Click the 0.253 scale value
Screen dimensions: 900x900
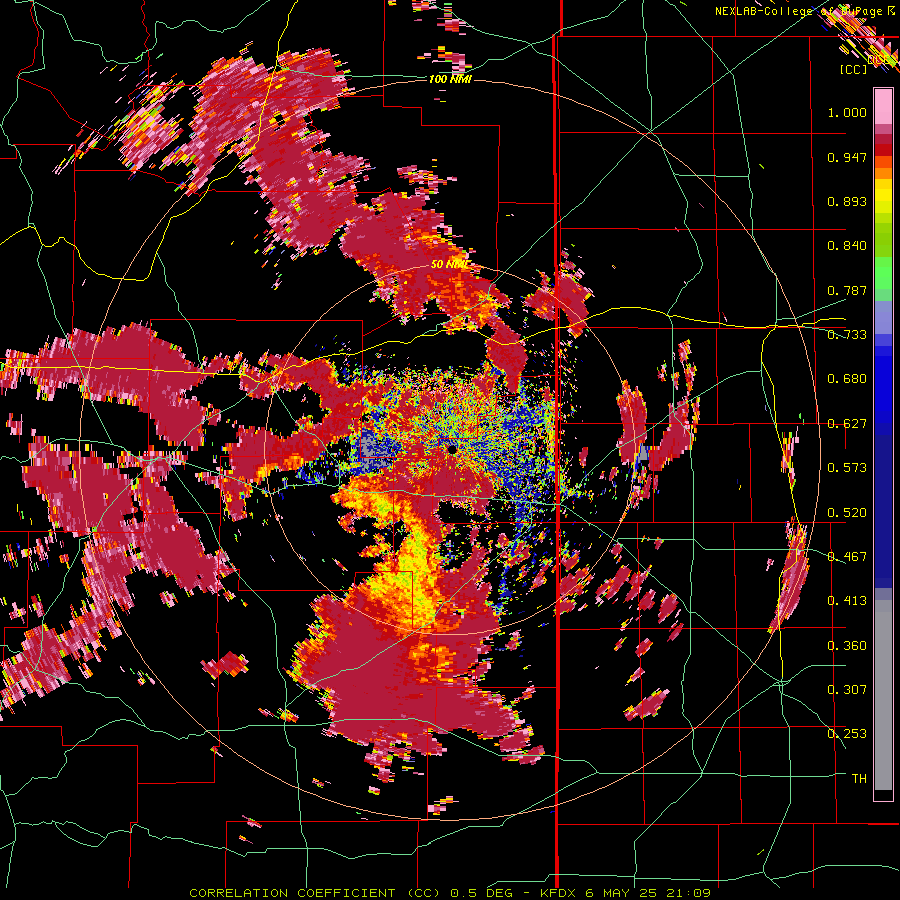pyautogui.click(x=847, y=734)
